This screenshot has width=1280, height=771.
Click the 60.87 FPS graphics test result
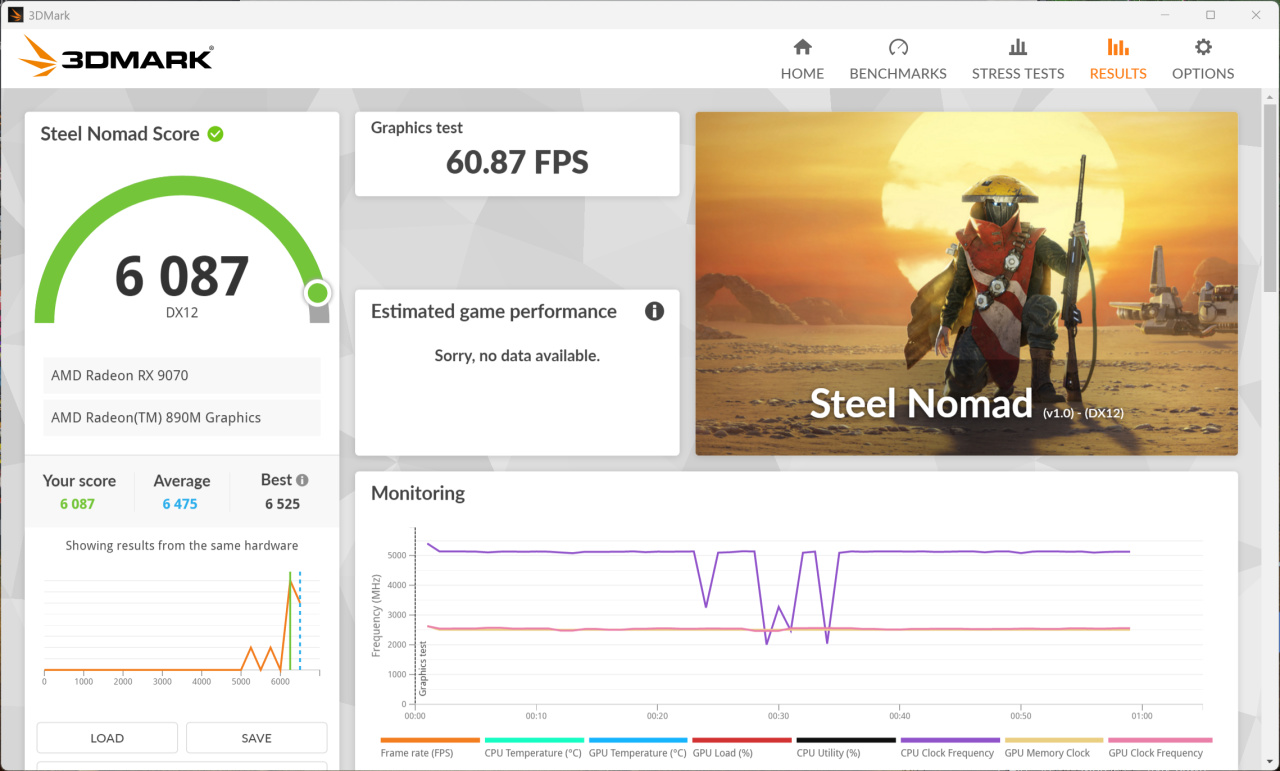(x=517, y=162)
